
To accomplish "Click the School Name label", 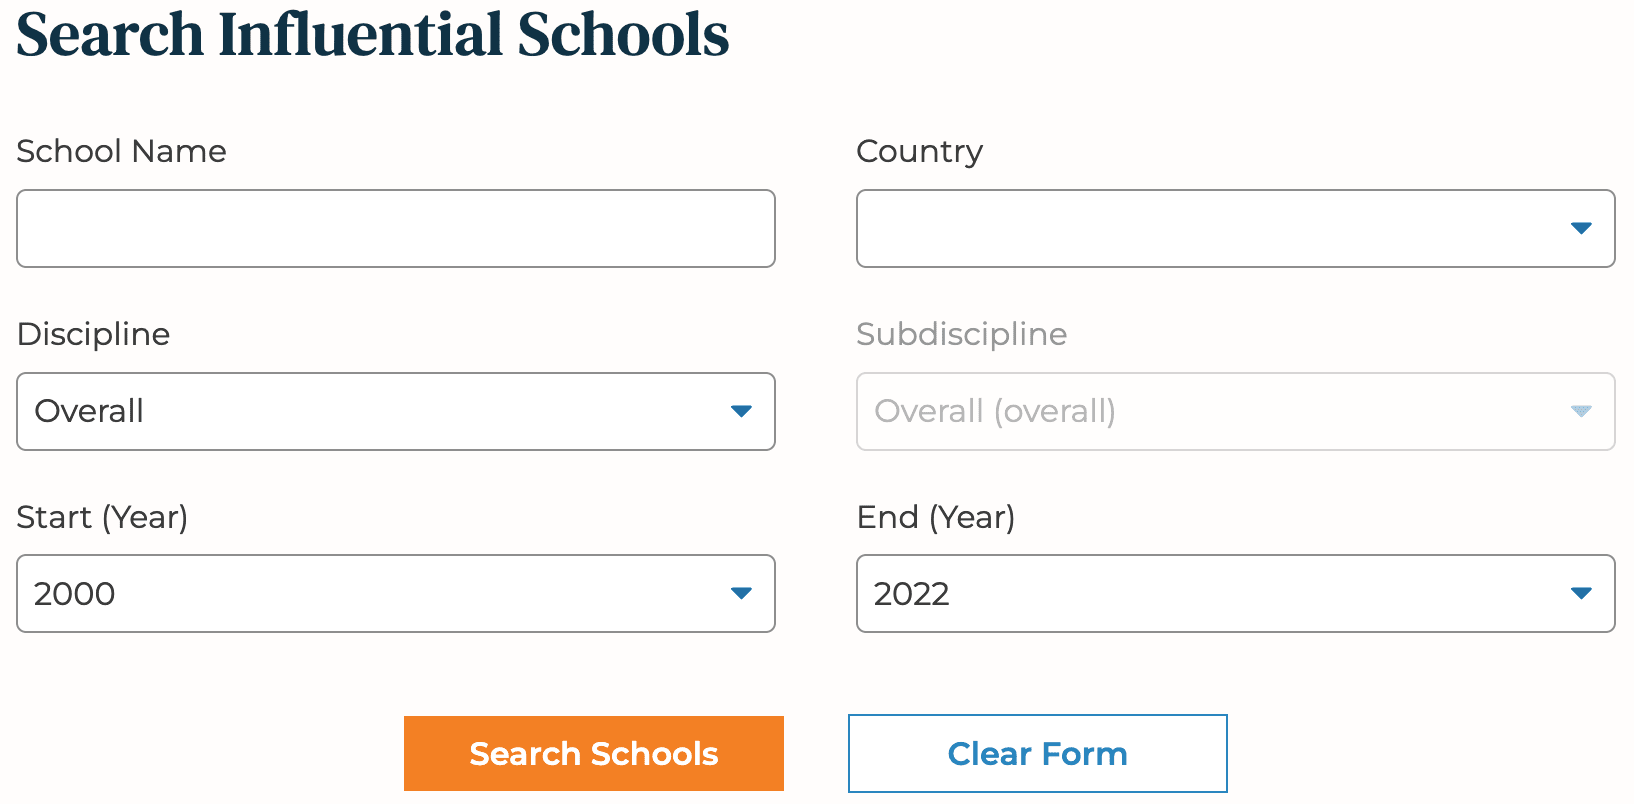I will pos(121,151).
